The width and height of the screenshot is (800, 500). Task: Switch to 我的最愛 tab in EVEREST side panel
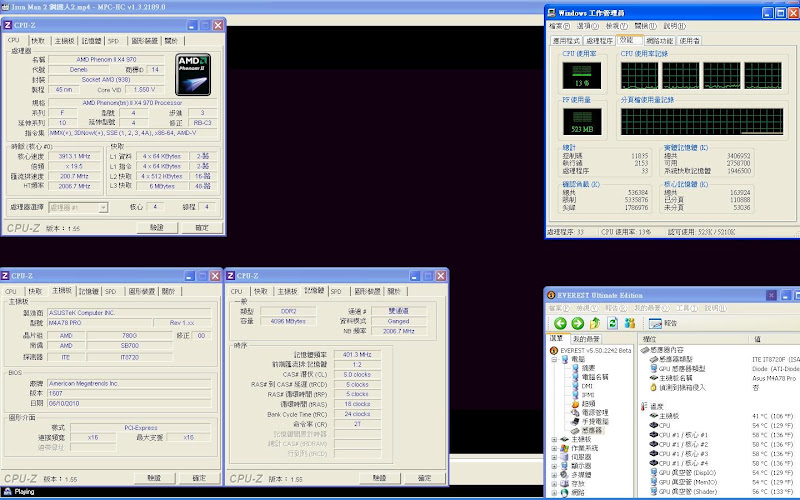[x=586, y=339]
